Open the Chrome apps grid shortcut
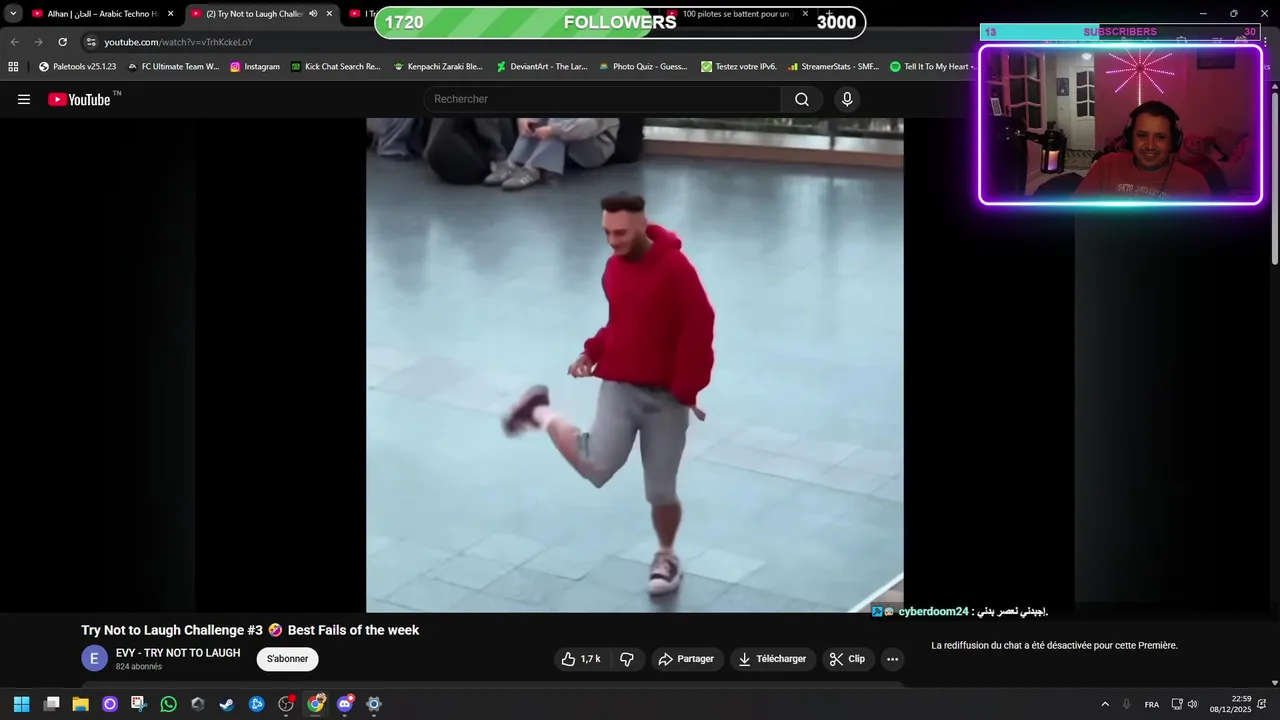 click(x=13, y=67)
